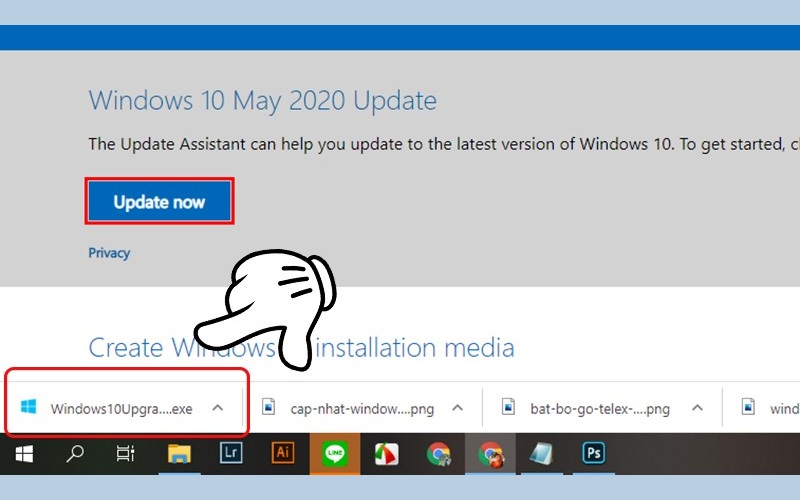Switch to active Chrome window in taskbar

(x=490, y=454)
